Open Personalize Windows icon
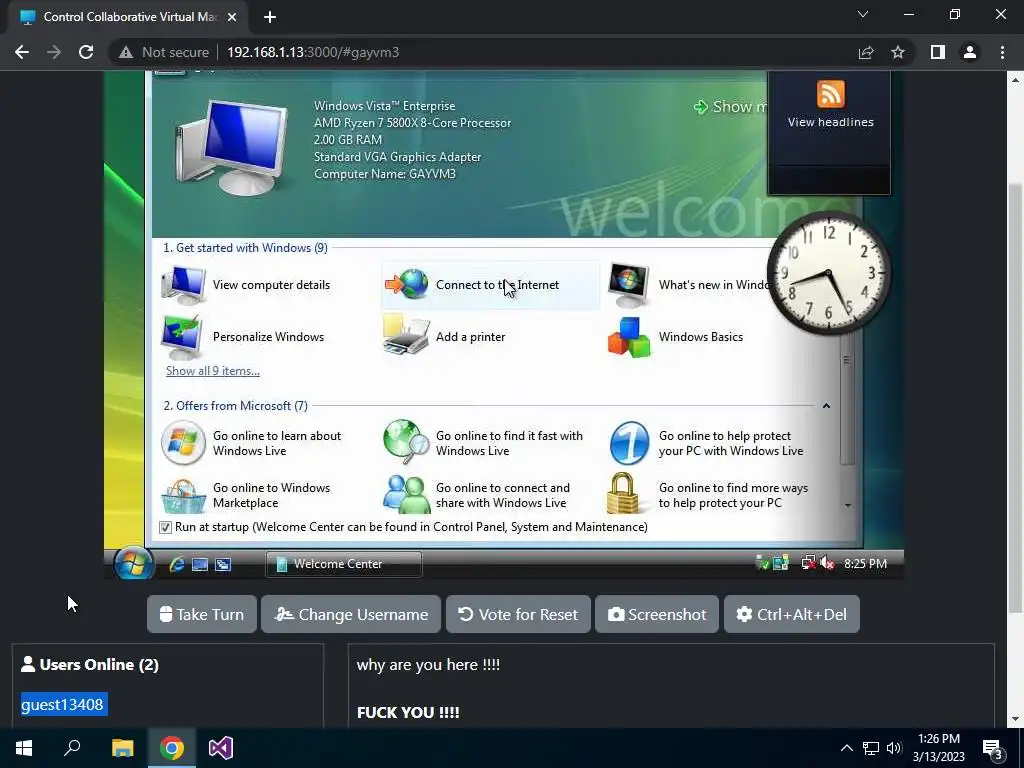This screenshot has height=768, width=1024. pos(182,336)
